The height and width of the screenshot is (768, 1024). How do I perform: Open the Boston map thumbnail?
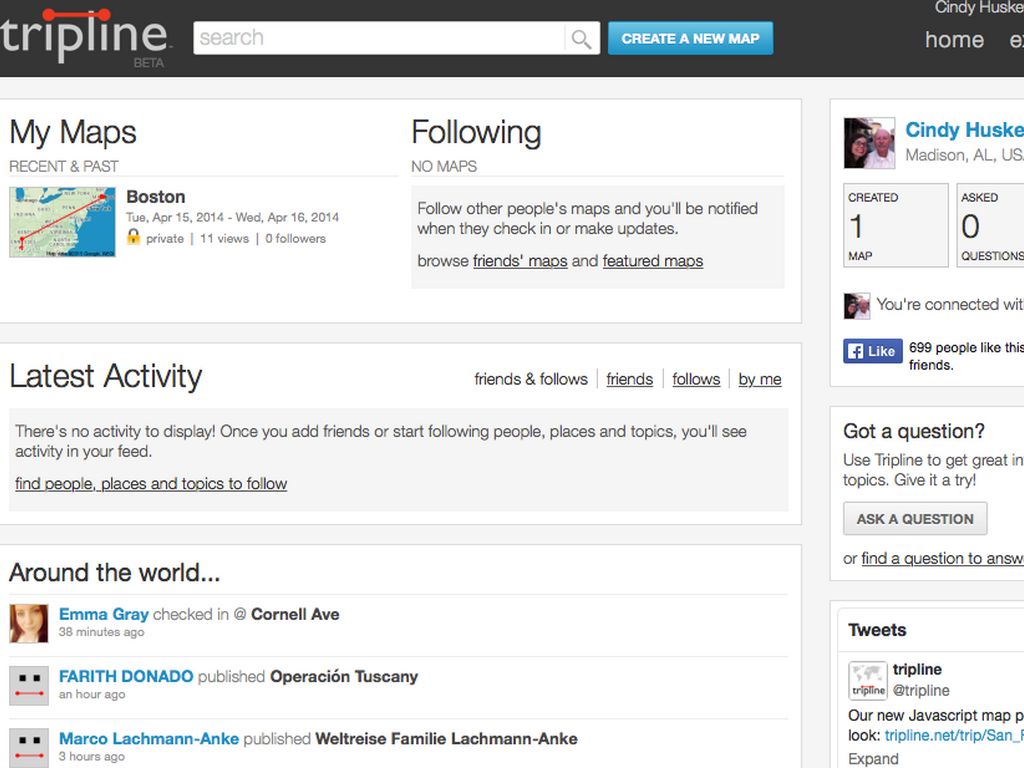[x=62, y=222]
